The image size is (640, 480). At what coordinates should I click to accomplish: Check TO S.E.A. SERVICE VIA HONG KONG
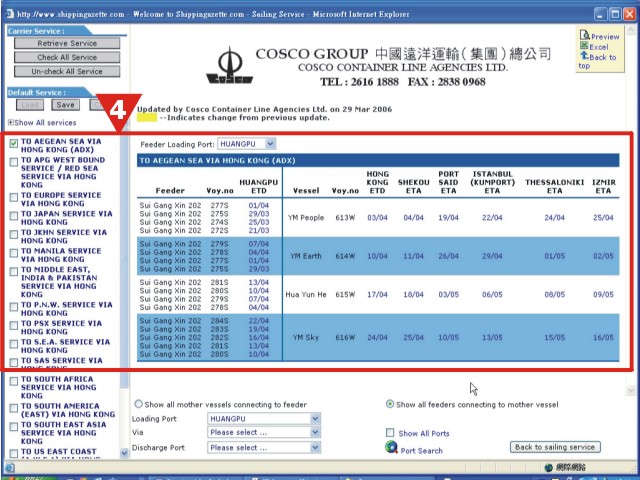[x=14, y=344]
